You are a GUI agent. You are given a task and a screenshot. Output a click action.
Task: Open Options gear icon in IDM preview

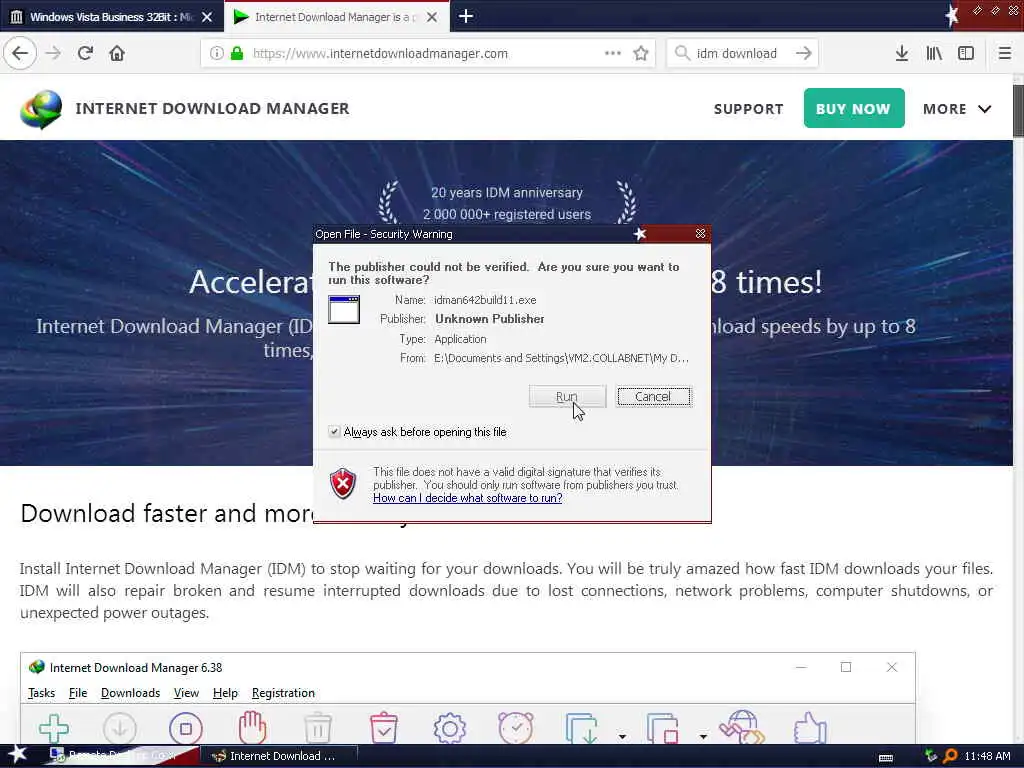pyautogui.click(x=450, y=728)
